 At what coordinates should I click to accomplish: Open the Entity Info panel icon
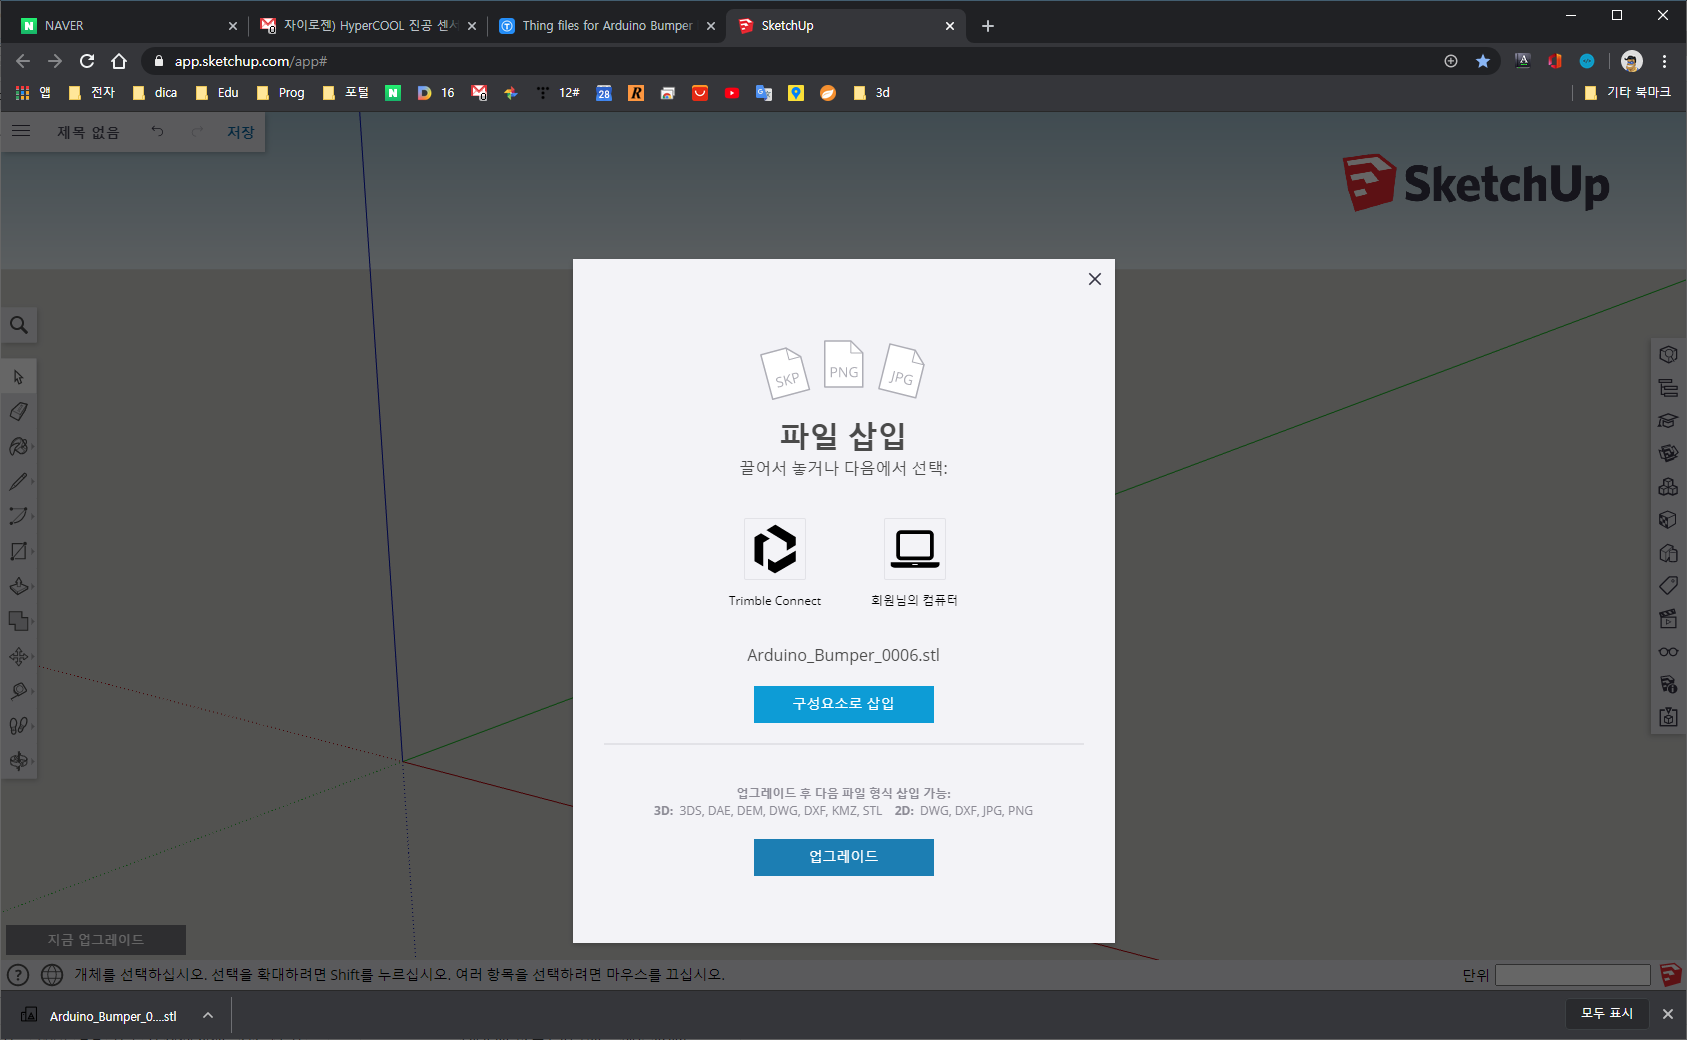pyautogui.click(x=1668, y=355)
